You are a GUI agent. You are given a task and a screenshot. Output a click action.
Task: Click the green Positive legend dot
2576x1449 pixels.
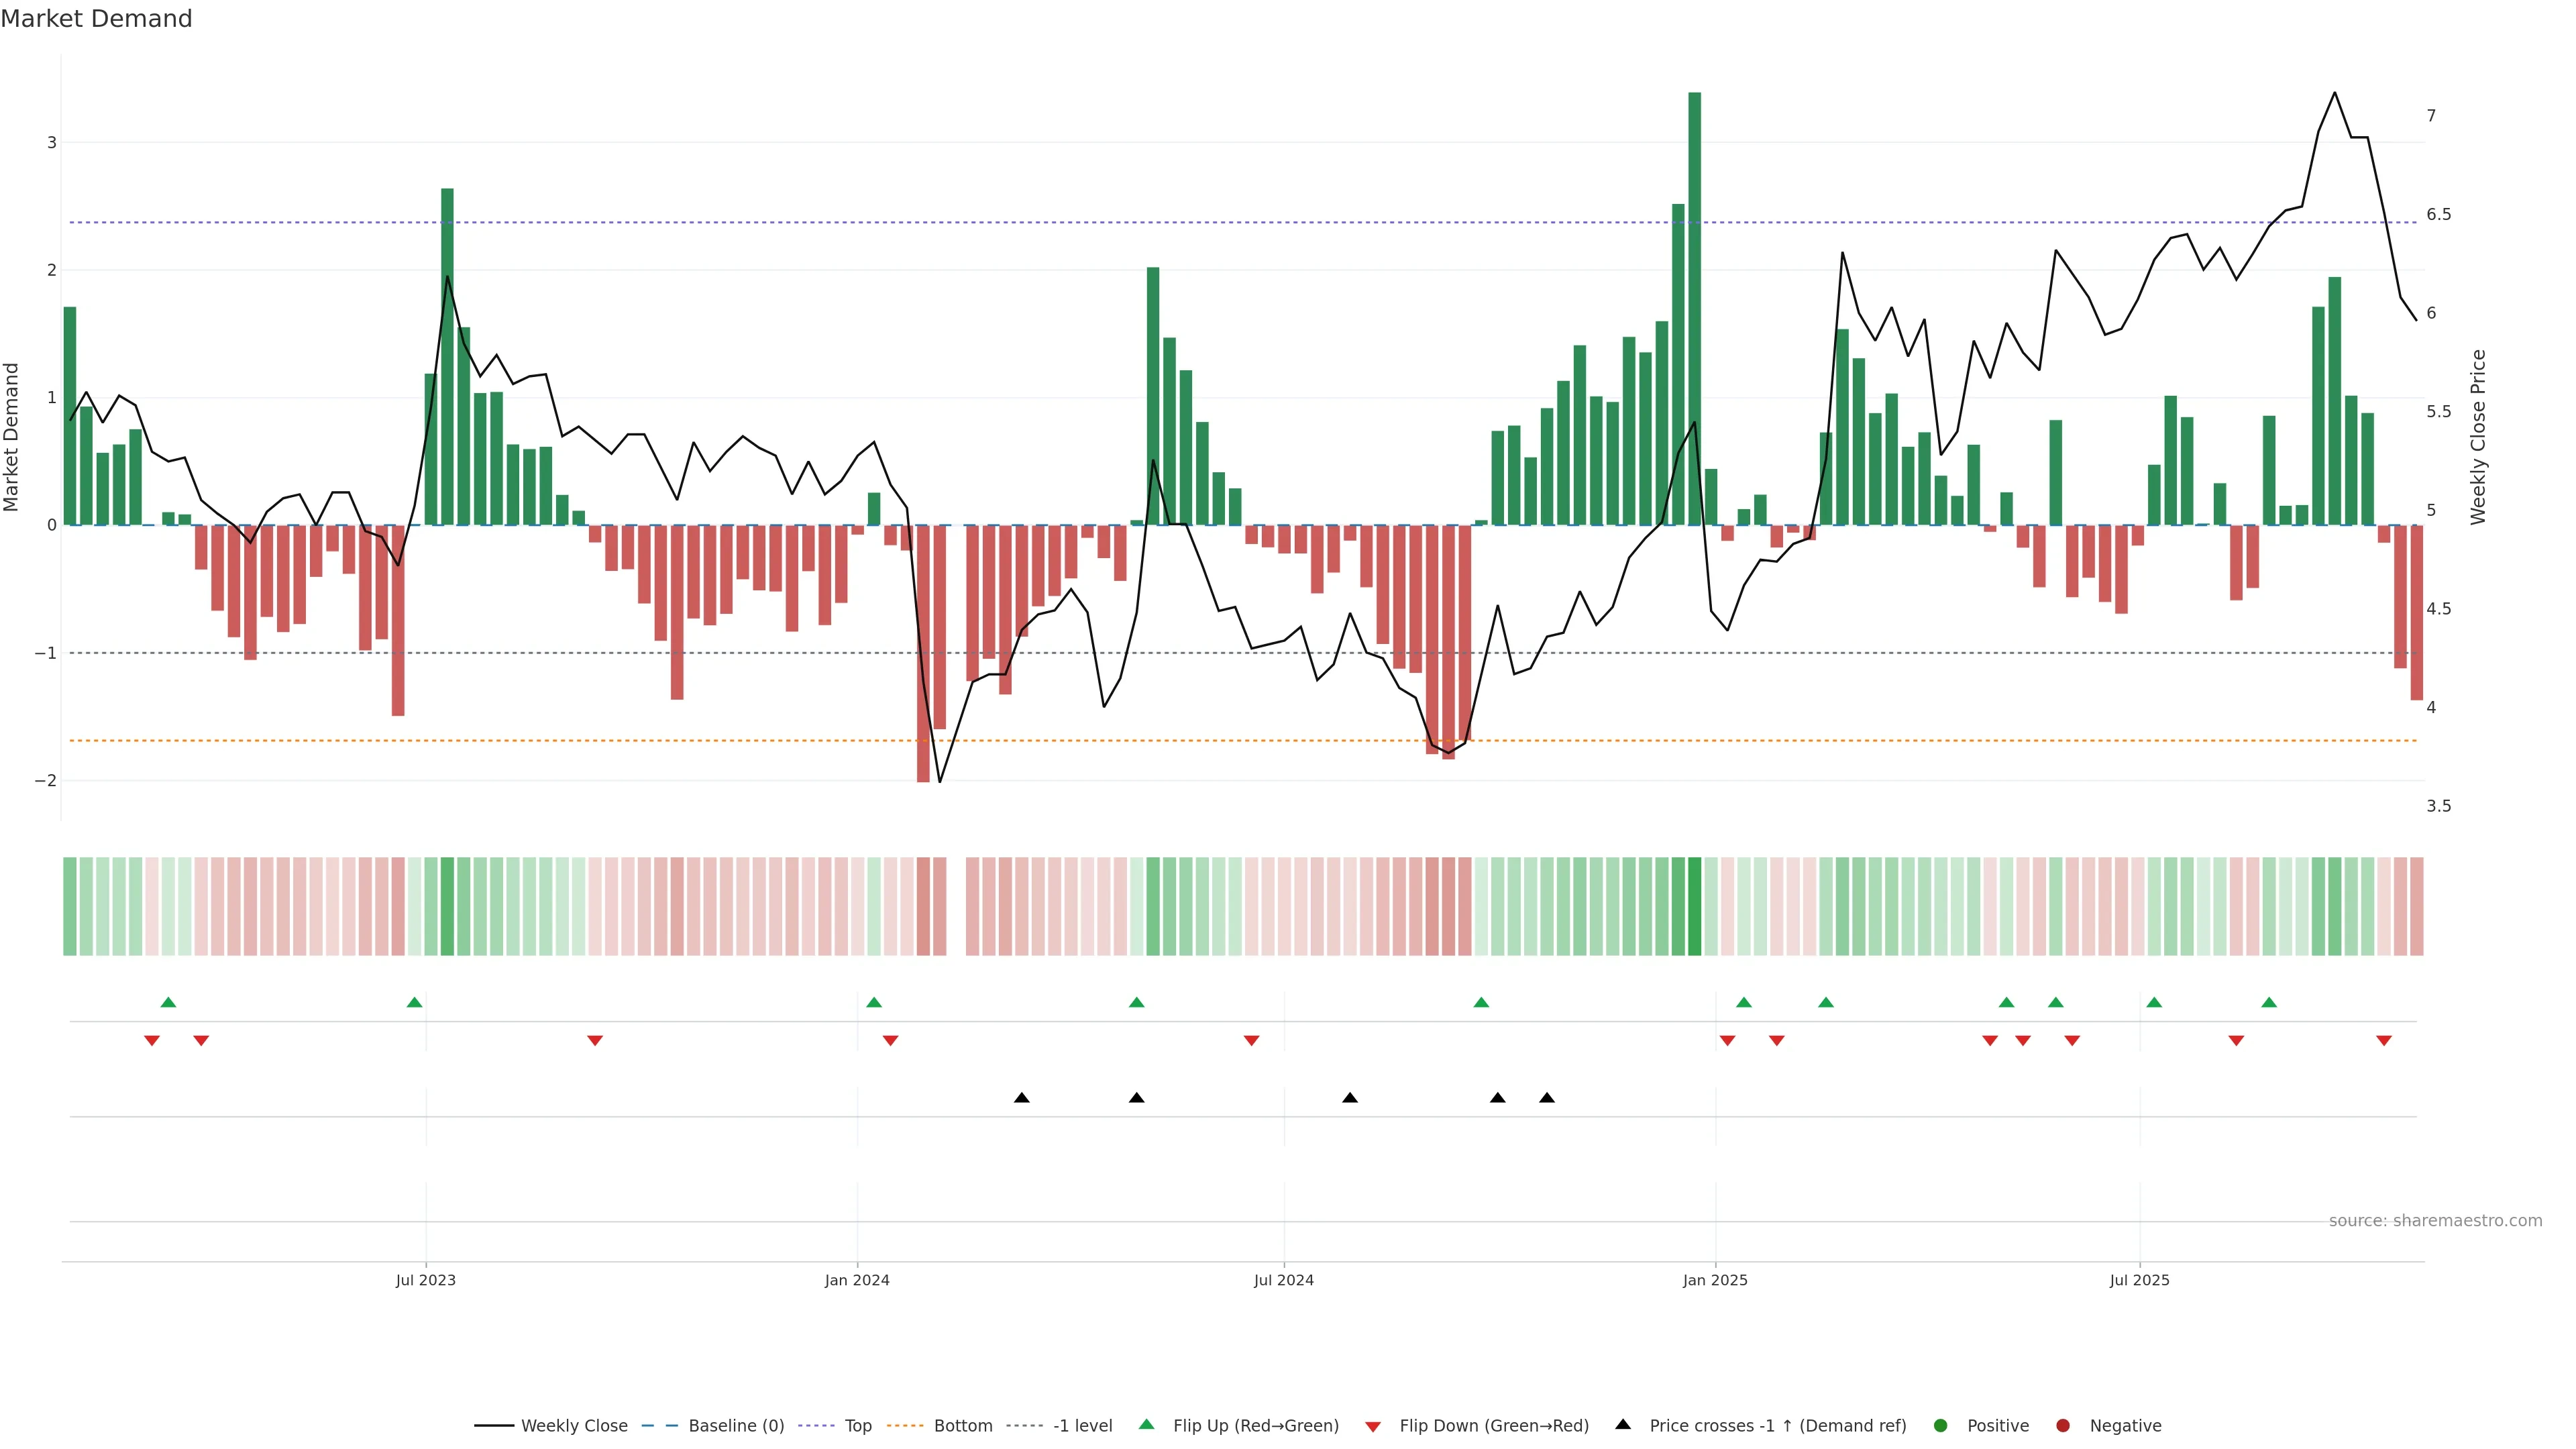1941,1426
